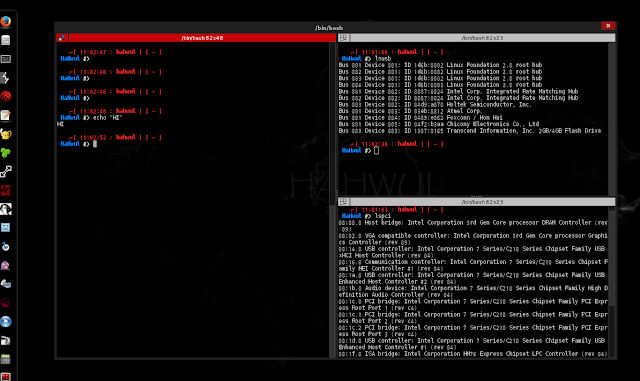Launch the green calculator dock icon

click(x=5, y=359)
